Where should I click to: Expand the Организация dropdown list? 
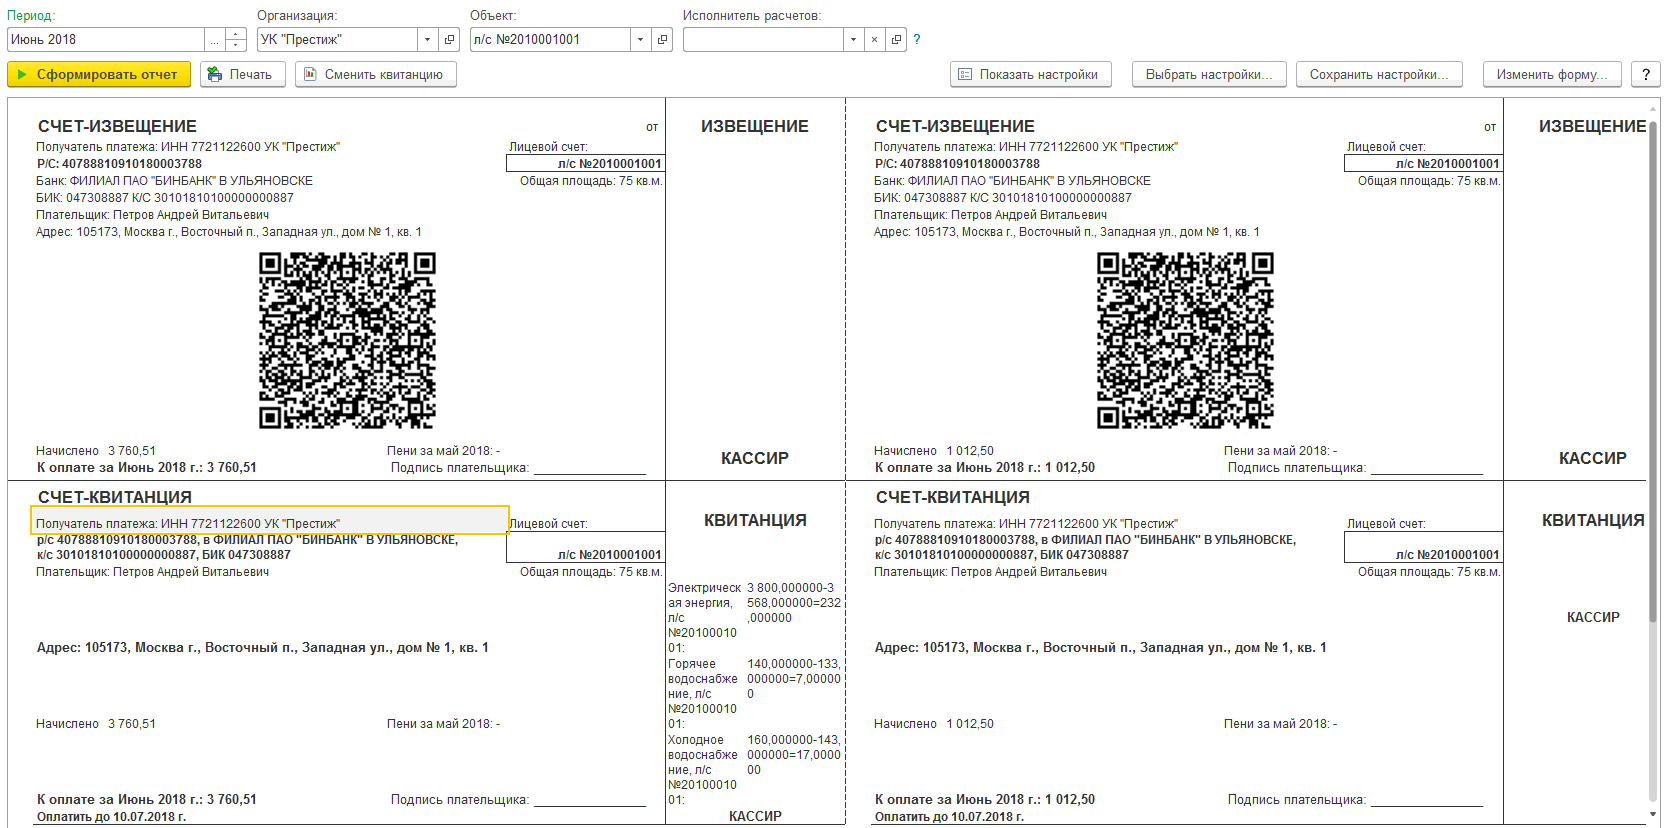click(x=428, y=40)
